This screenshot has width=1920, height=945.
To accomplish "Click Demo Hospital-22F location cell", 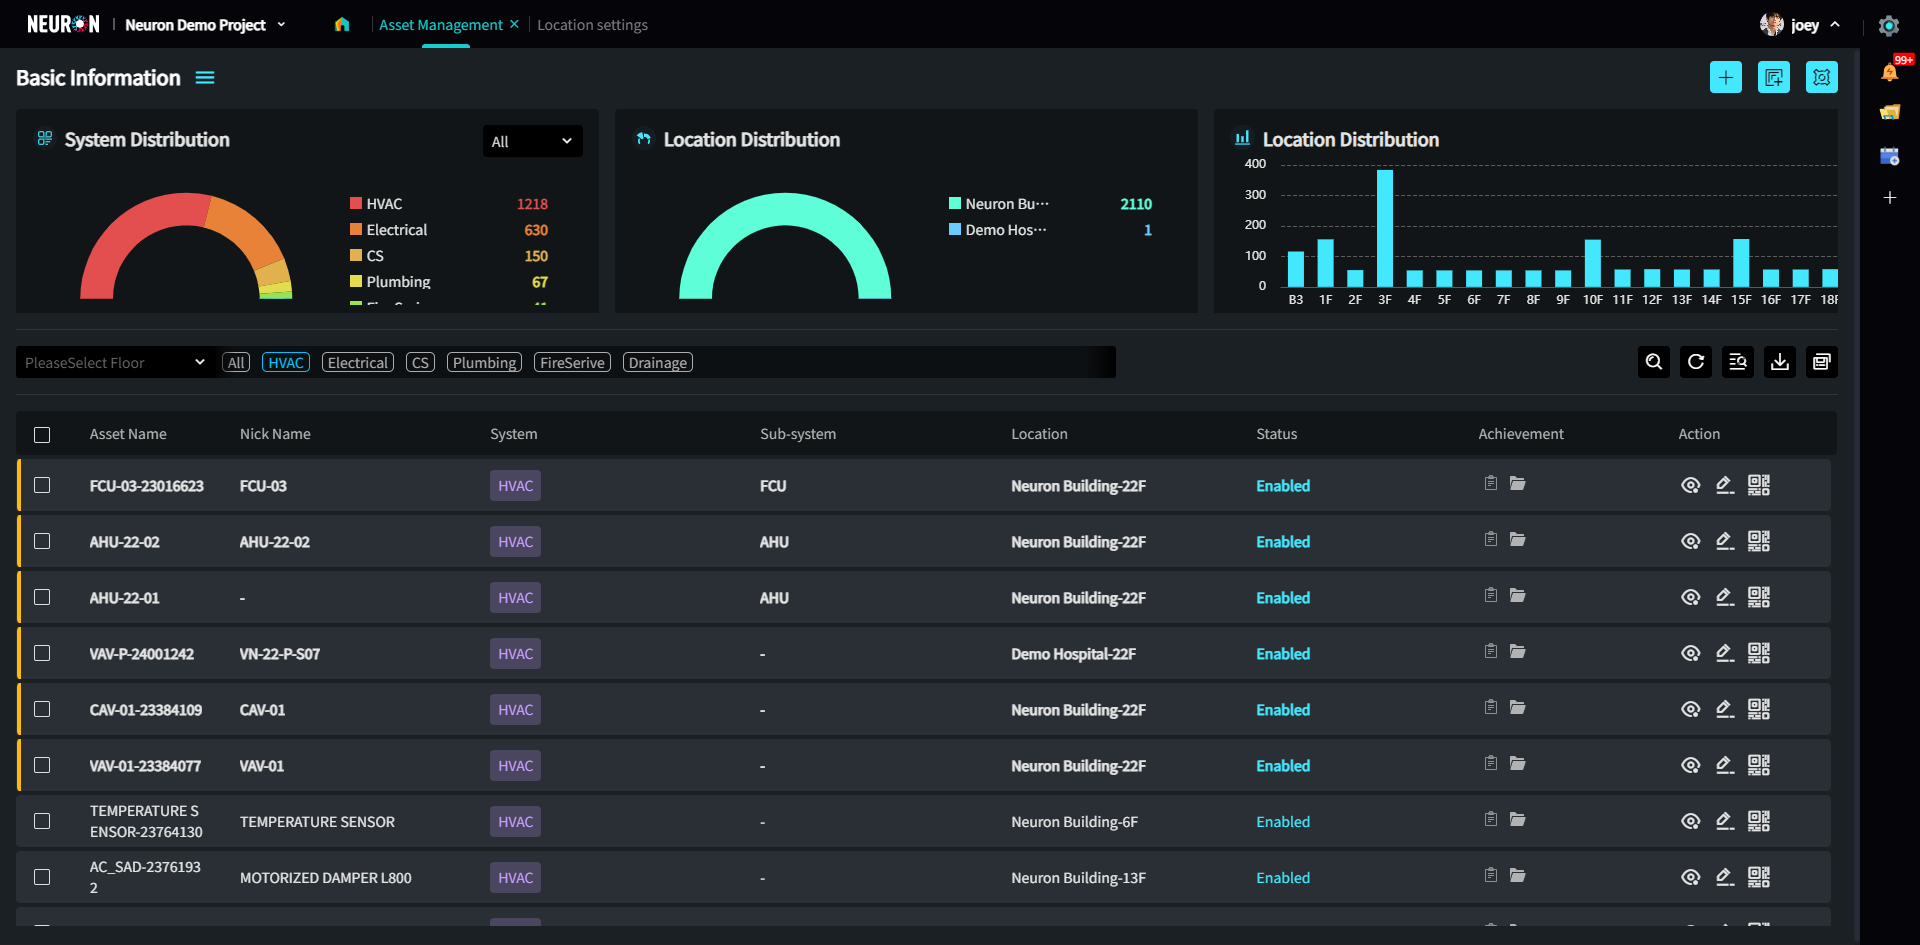I will coord(1073,653).
